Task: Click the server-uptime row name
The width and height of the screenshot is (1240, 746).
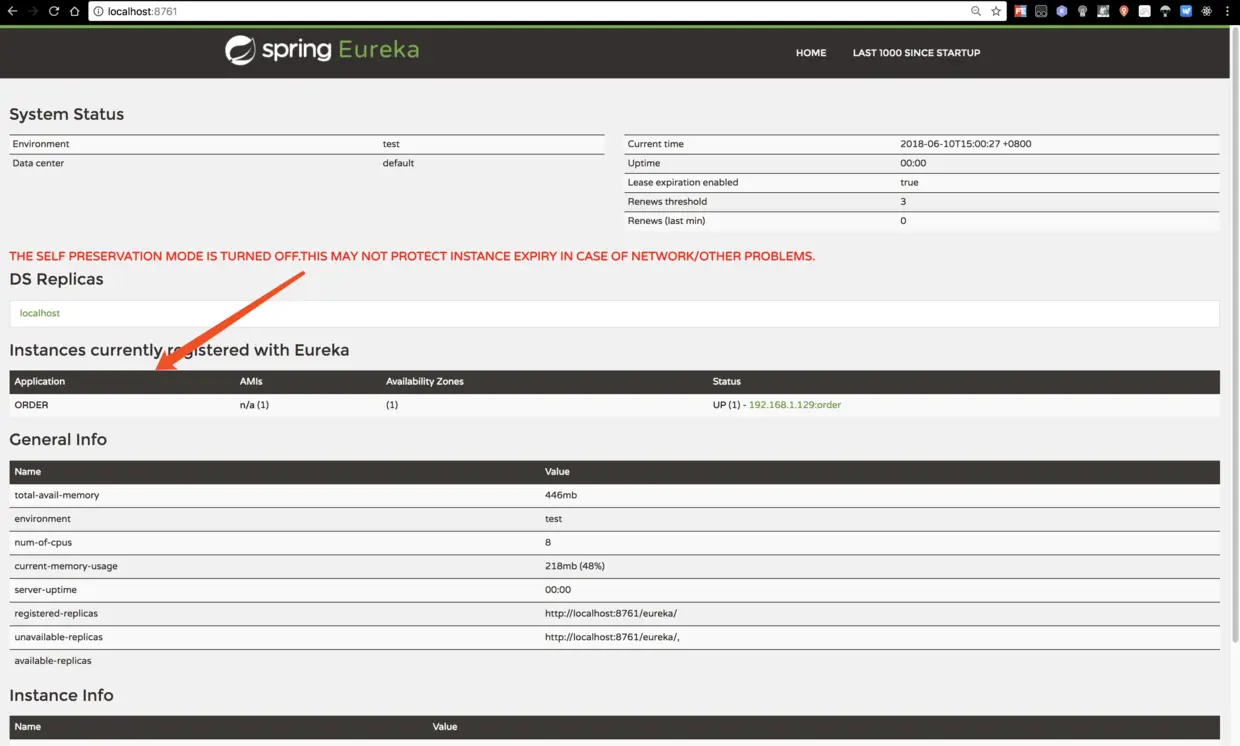Action: (x=43, y=590)
